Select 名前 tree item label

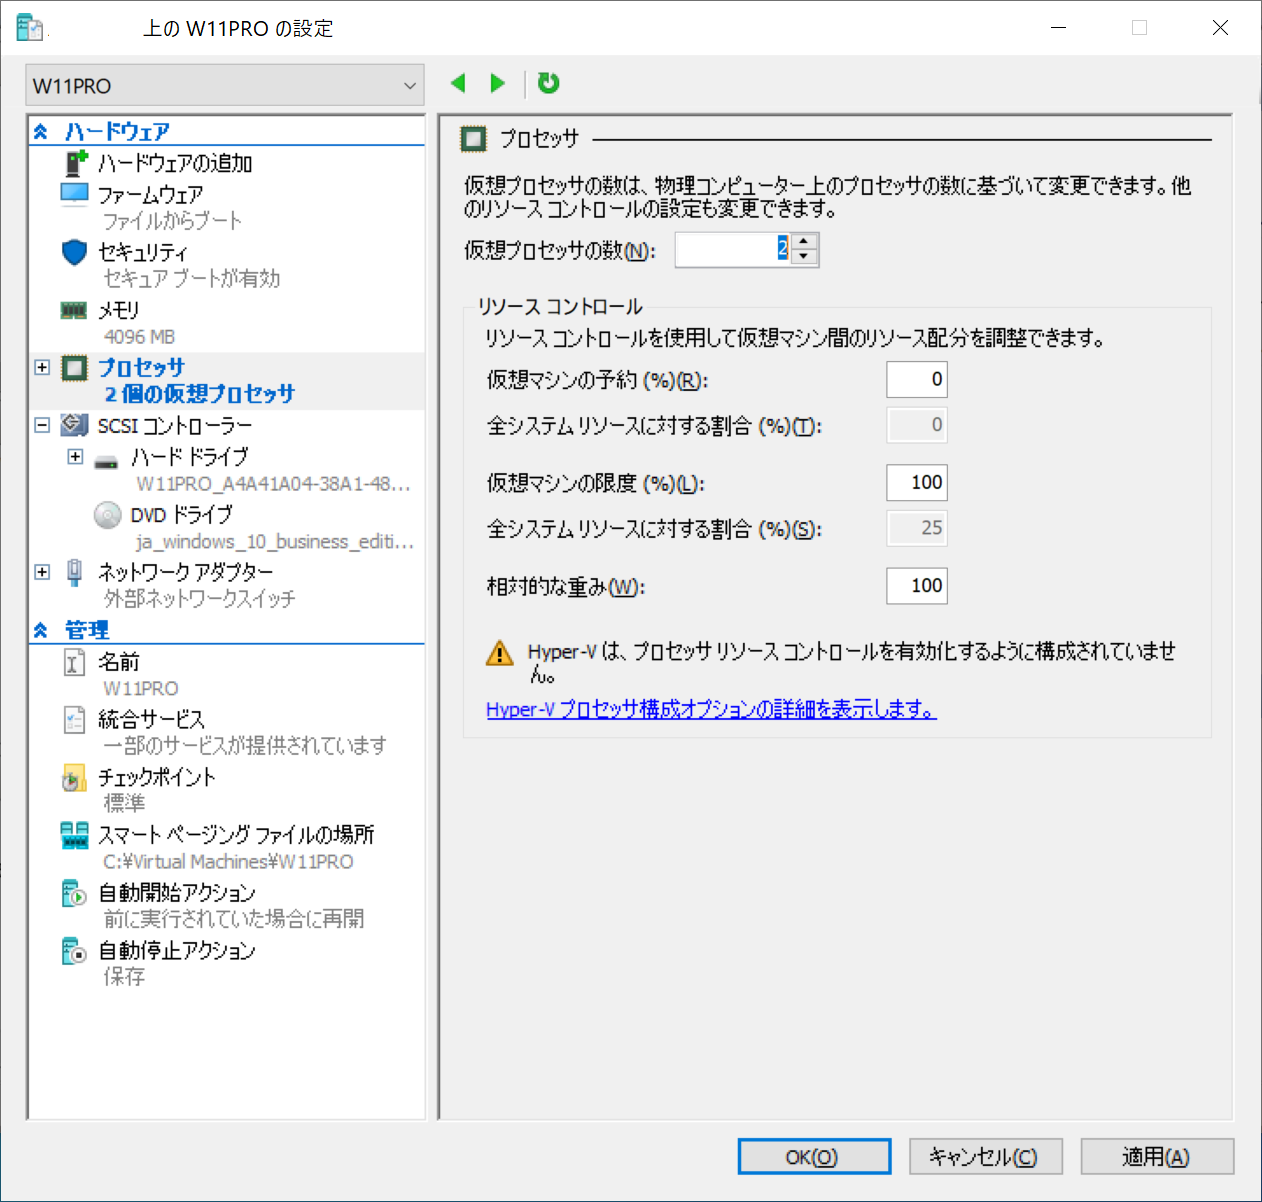point(118,662)
